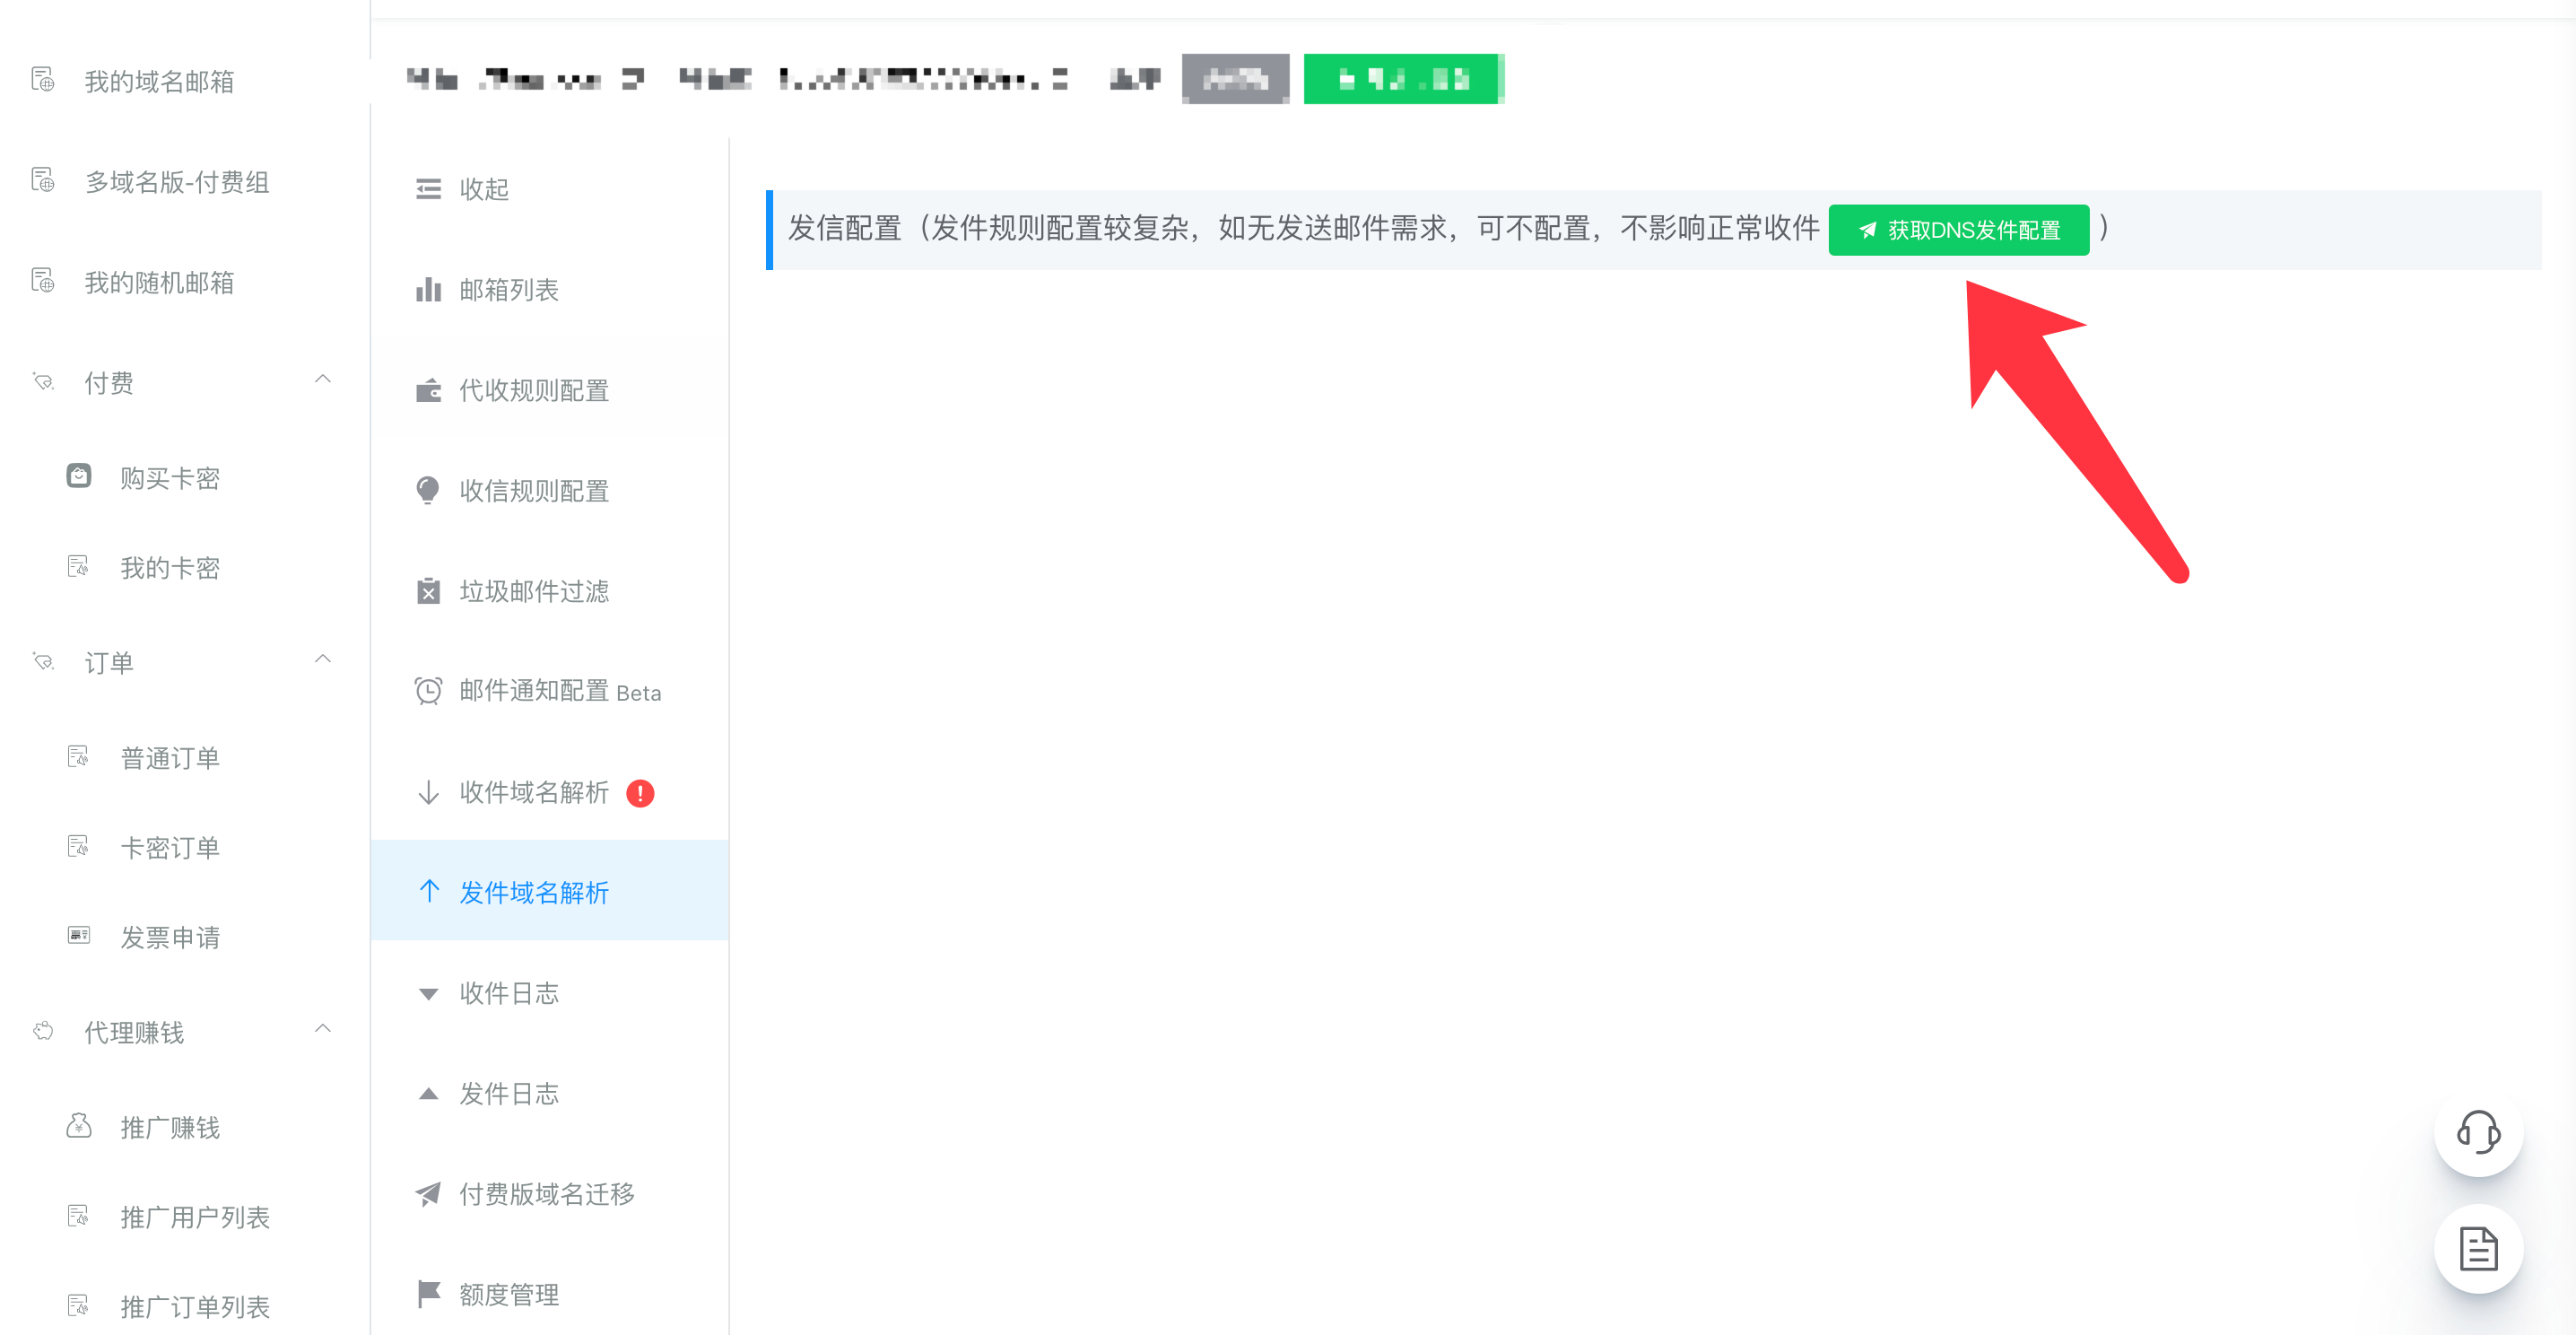Click the alarm clock icon for 邮件通知配置
Image resolution: width=2576 pixels, height=1335 pixels.
coord(428,691)
